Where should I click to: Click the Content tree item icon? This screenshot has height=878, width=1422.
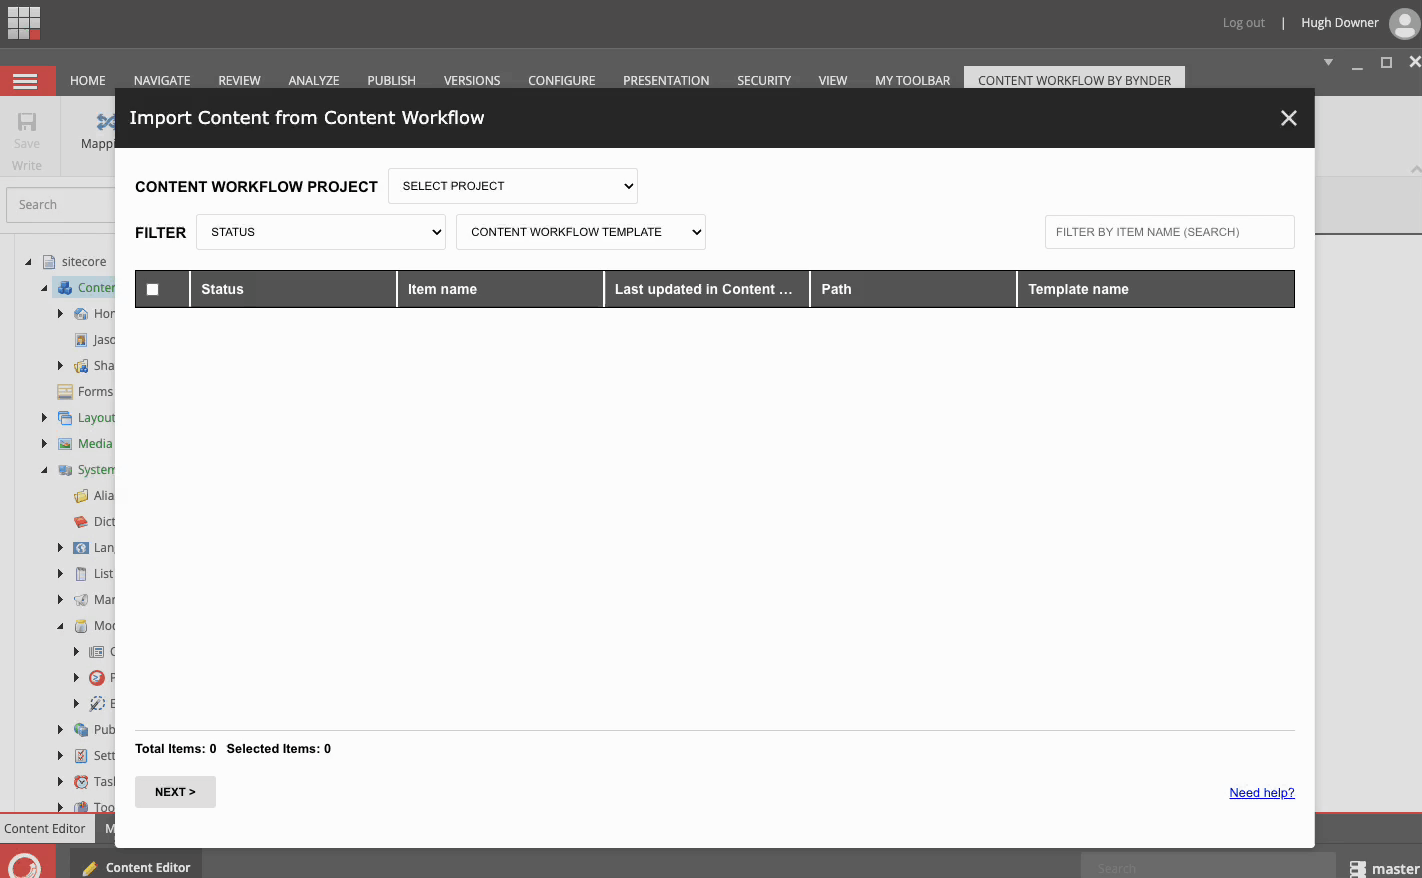pyautogui.click(x=65, y=288)
